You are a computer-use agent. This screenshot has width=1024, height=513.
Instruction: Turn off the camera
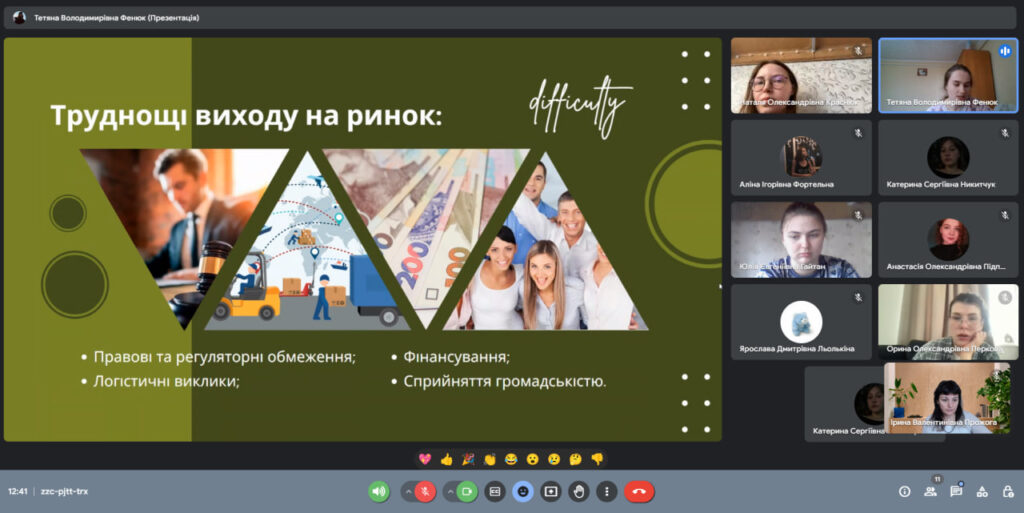pyautogui.click(x=467, y=491)
